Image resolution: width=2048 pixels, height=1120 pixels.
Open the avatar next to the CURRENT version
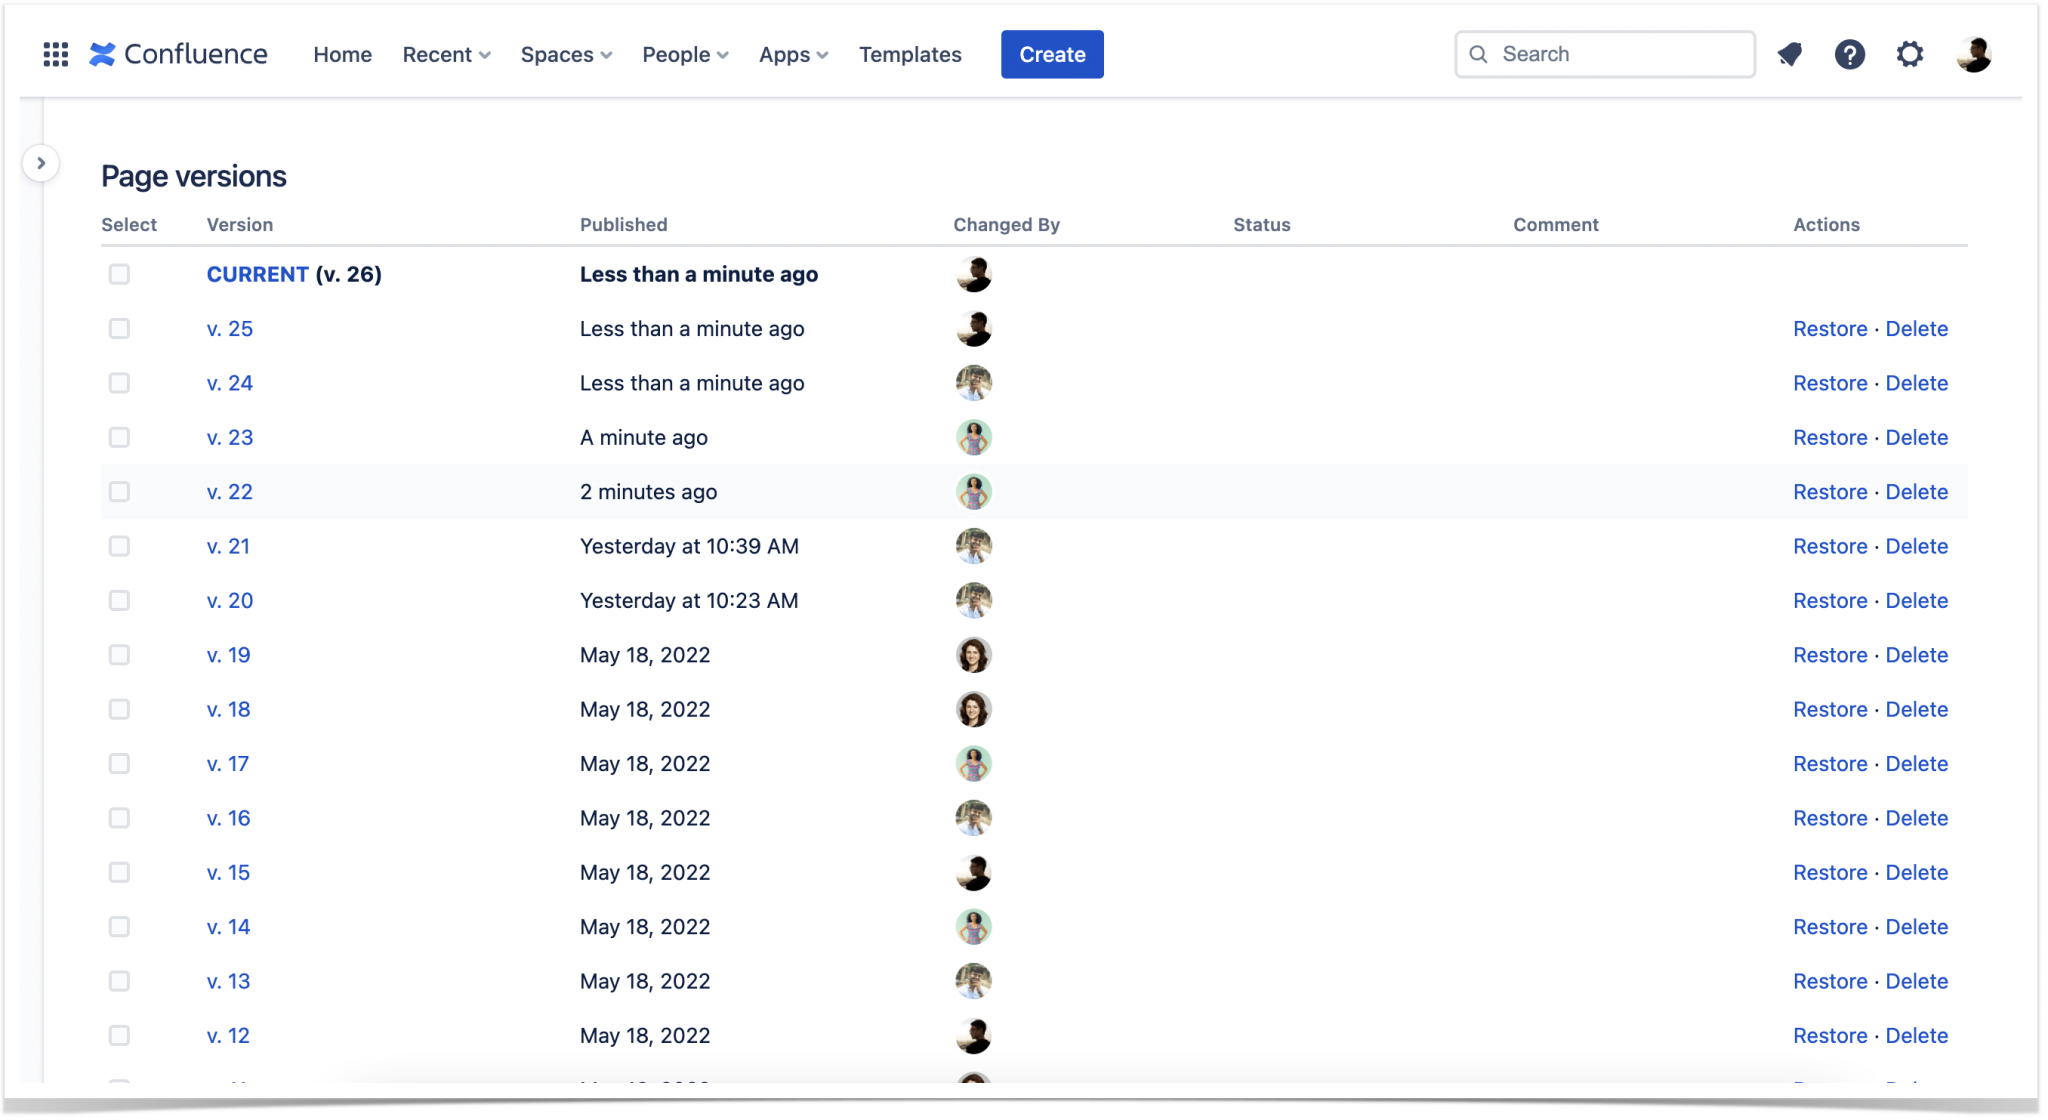pos(974,273)
